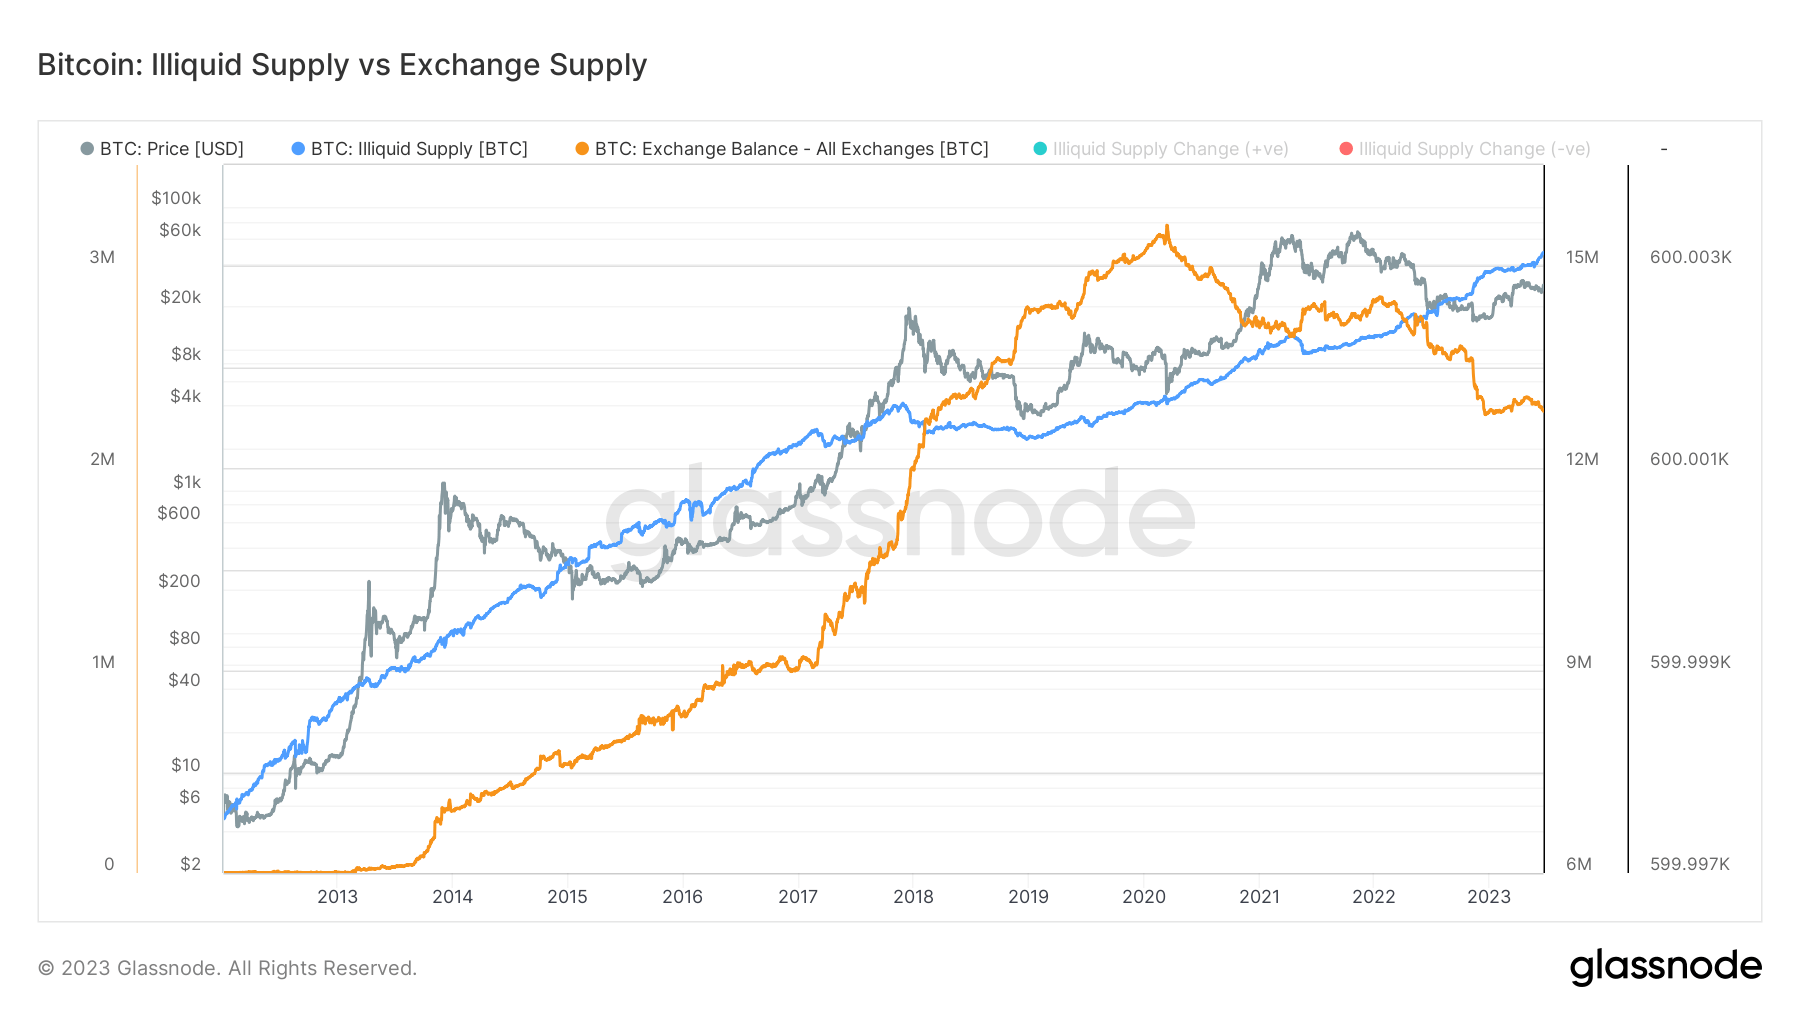Click the chart title Bitcoin: Illiquid Supply vs Exchange Supply

(x=342, y=65)
